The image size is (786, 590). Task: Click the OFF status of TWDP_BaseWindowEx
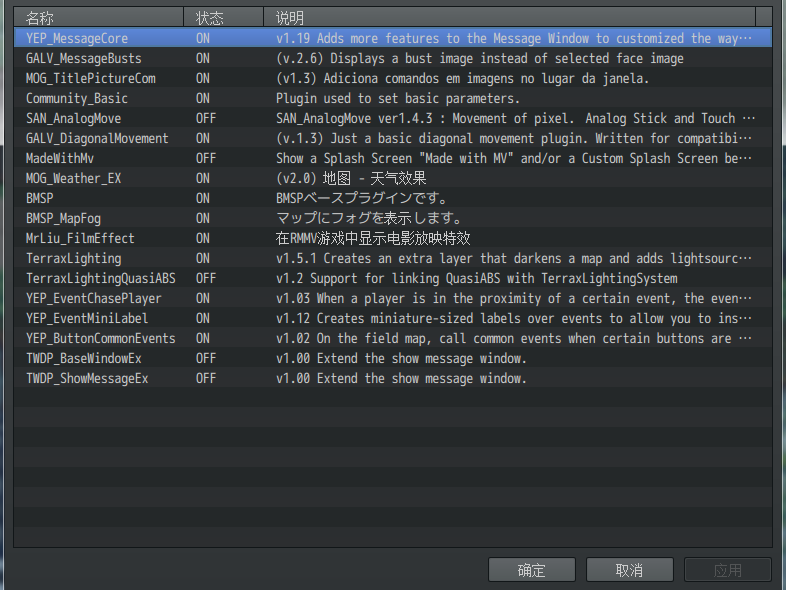pos(206,358)
